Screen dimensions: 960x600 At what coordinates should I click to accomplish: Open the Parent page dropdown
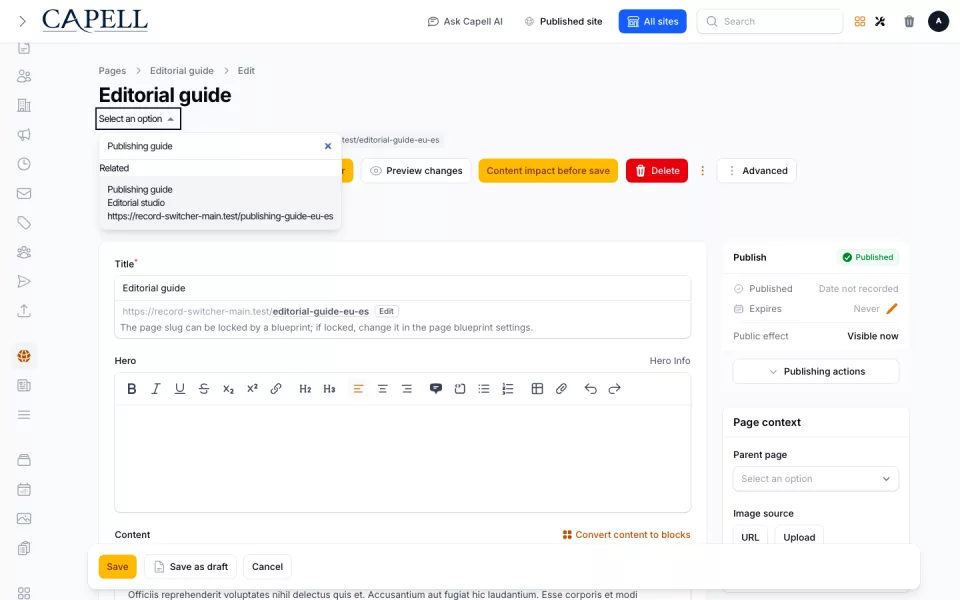816,479
